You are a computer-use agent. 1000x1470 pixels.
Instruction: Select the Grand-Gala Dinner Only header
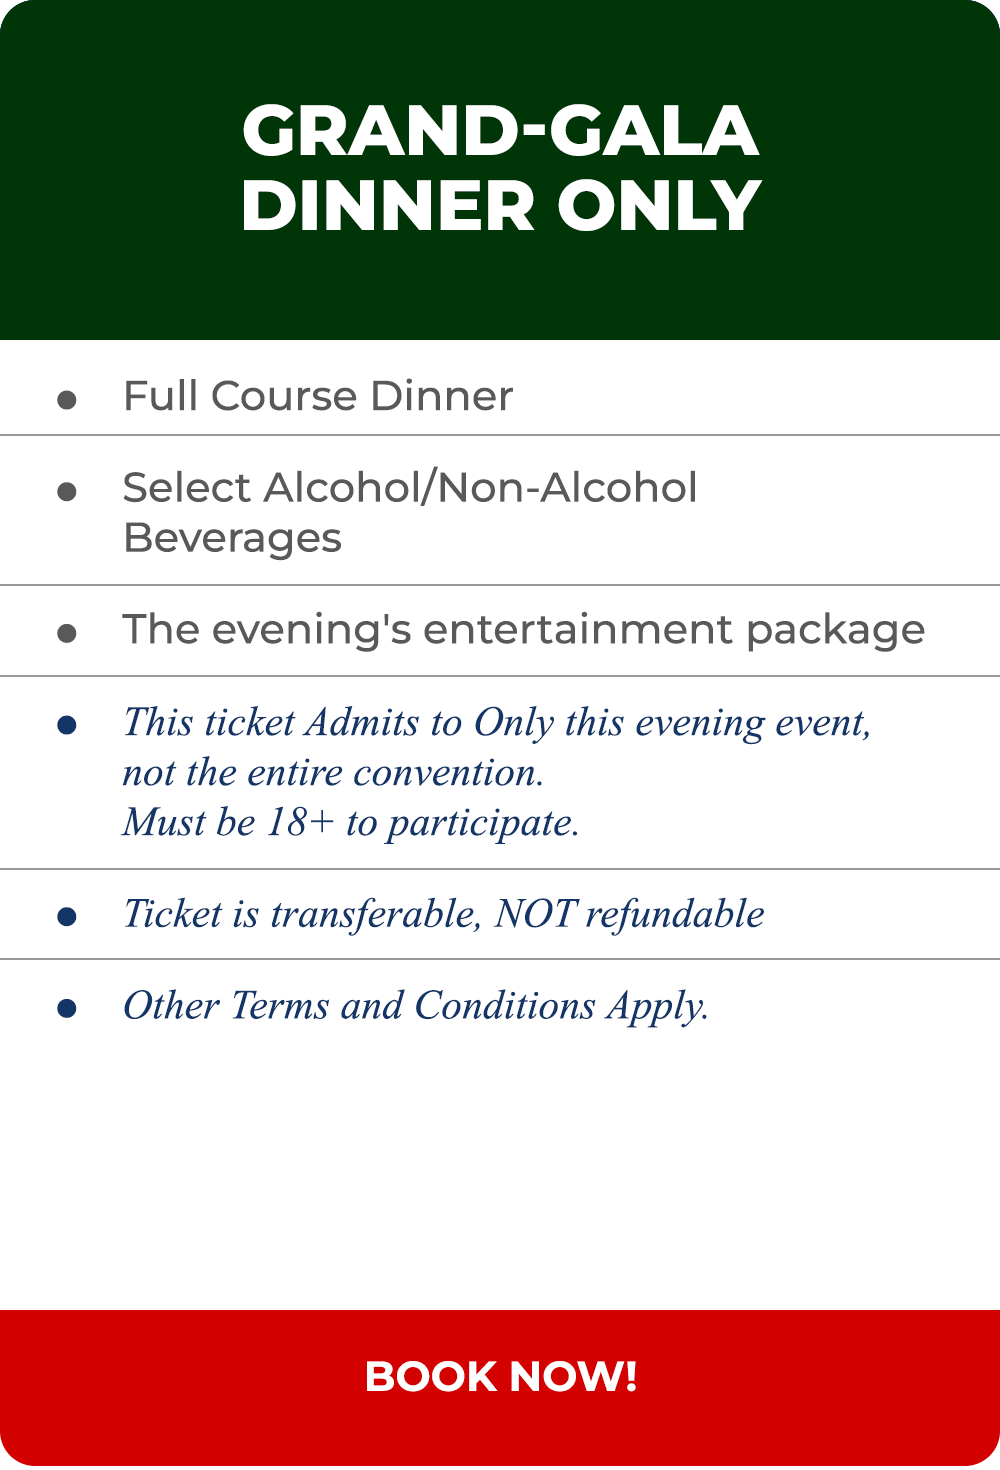500,168
